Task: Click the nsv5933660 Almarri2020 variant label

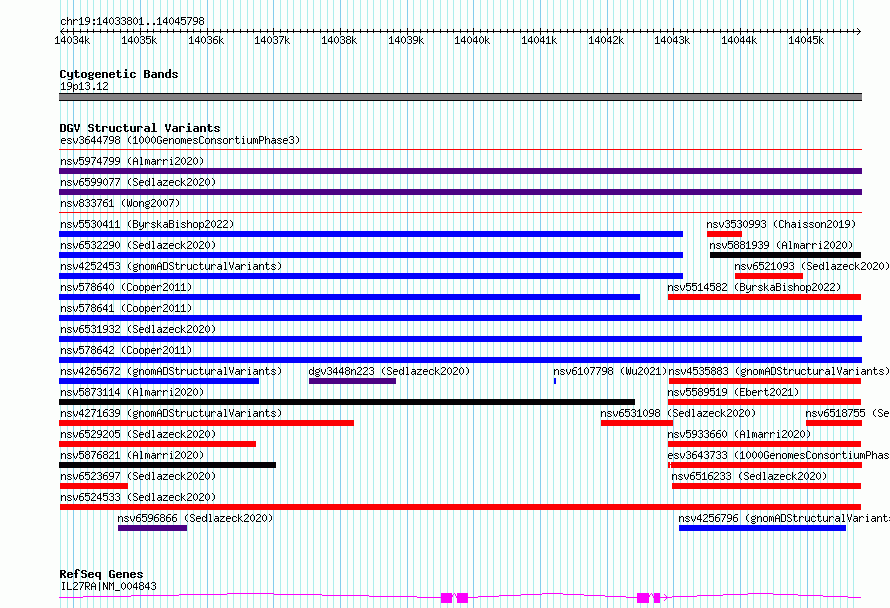Action: point(739,434)
